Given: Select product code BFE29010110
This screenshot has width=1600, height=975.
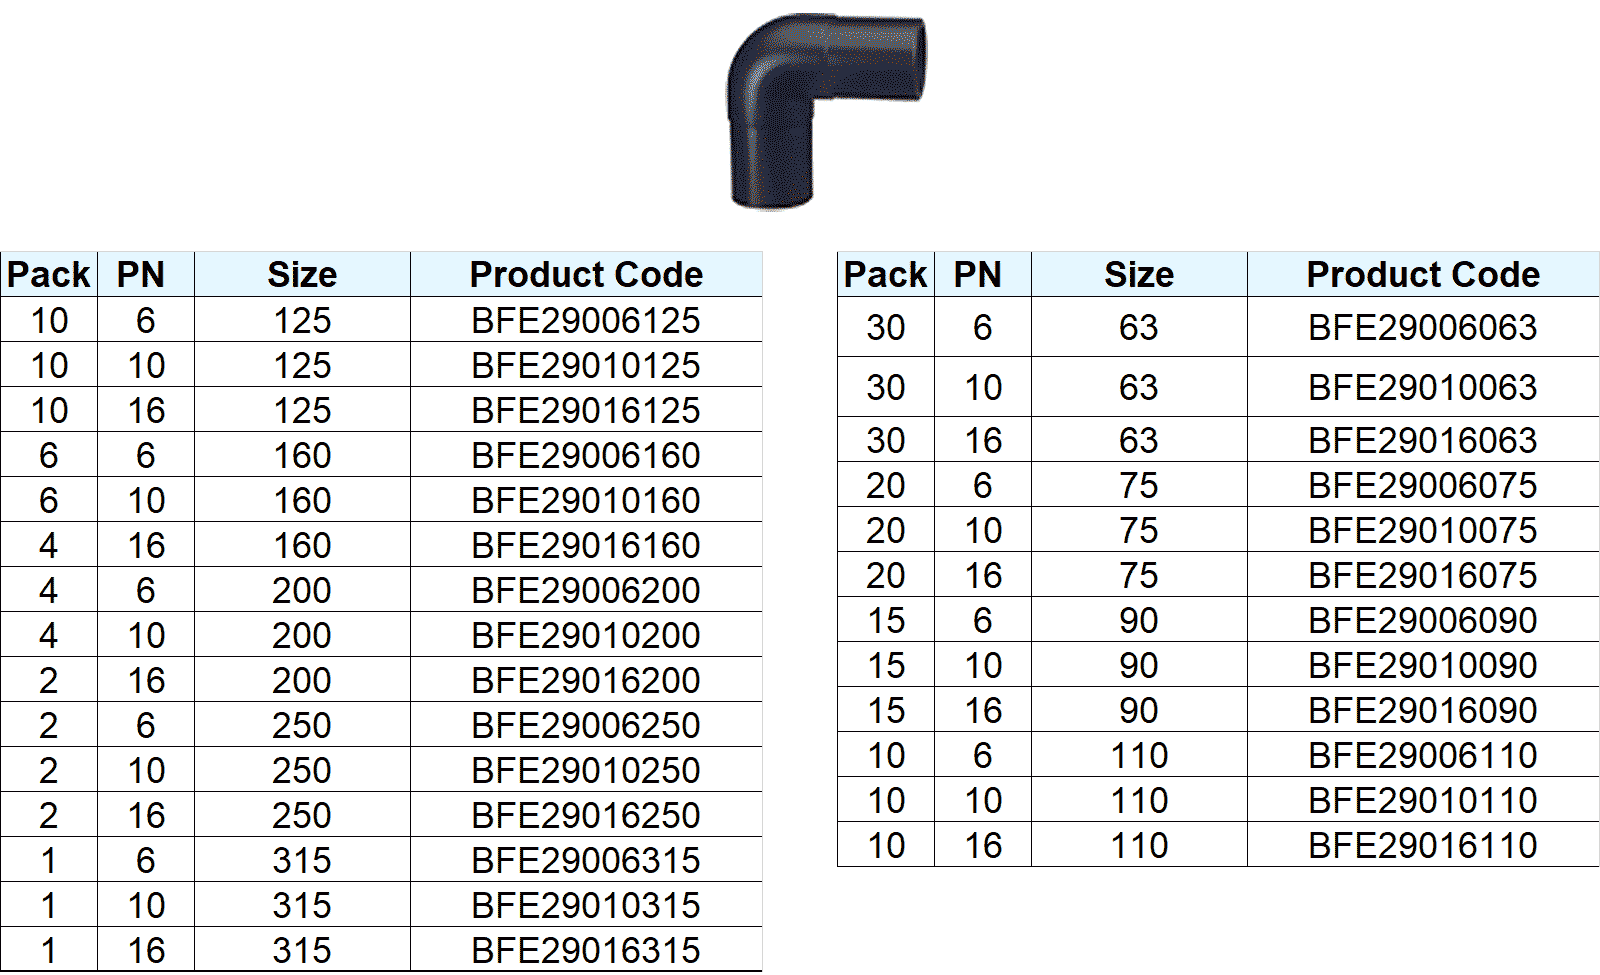Looking at the screenshot, I should coord(1422,801).
